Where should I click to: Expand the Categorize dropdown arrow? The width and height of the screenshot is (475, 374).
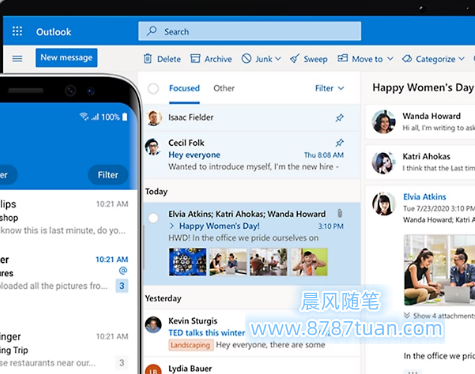click(x=462, y=59)
